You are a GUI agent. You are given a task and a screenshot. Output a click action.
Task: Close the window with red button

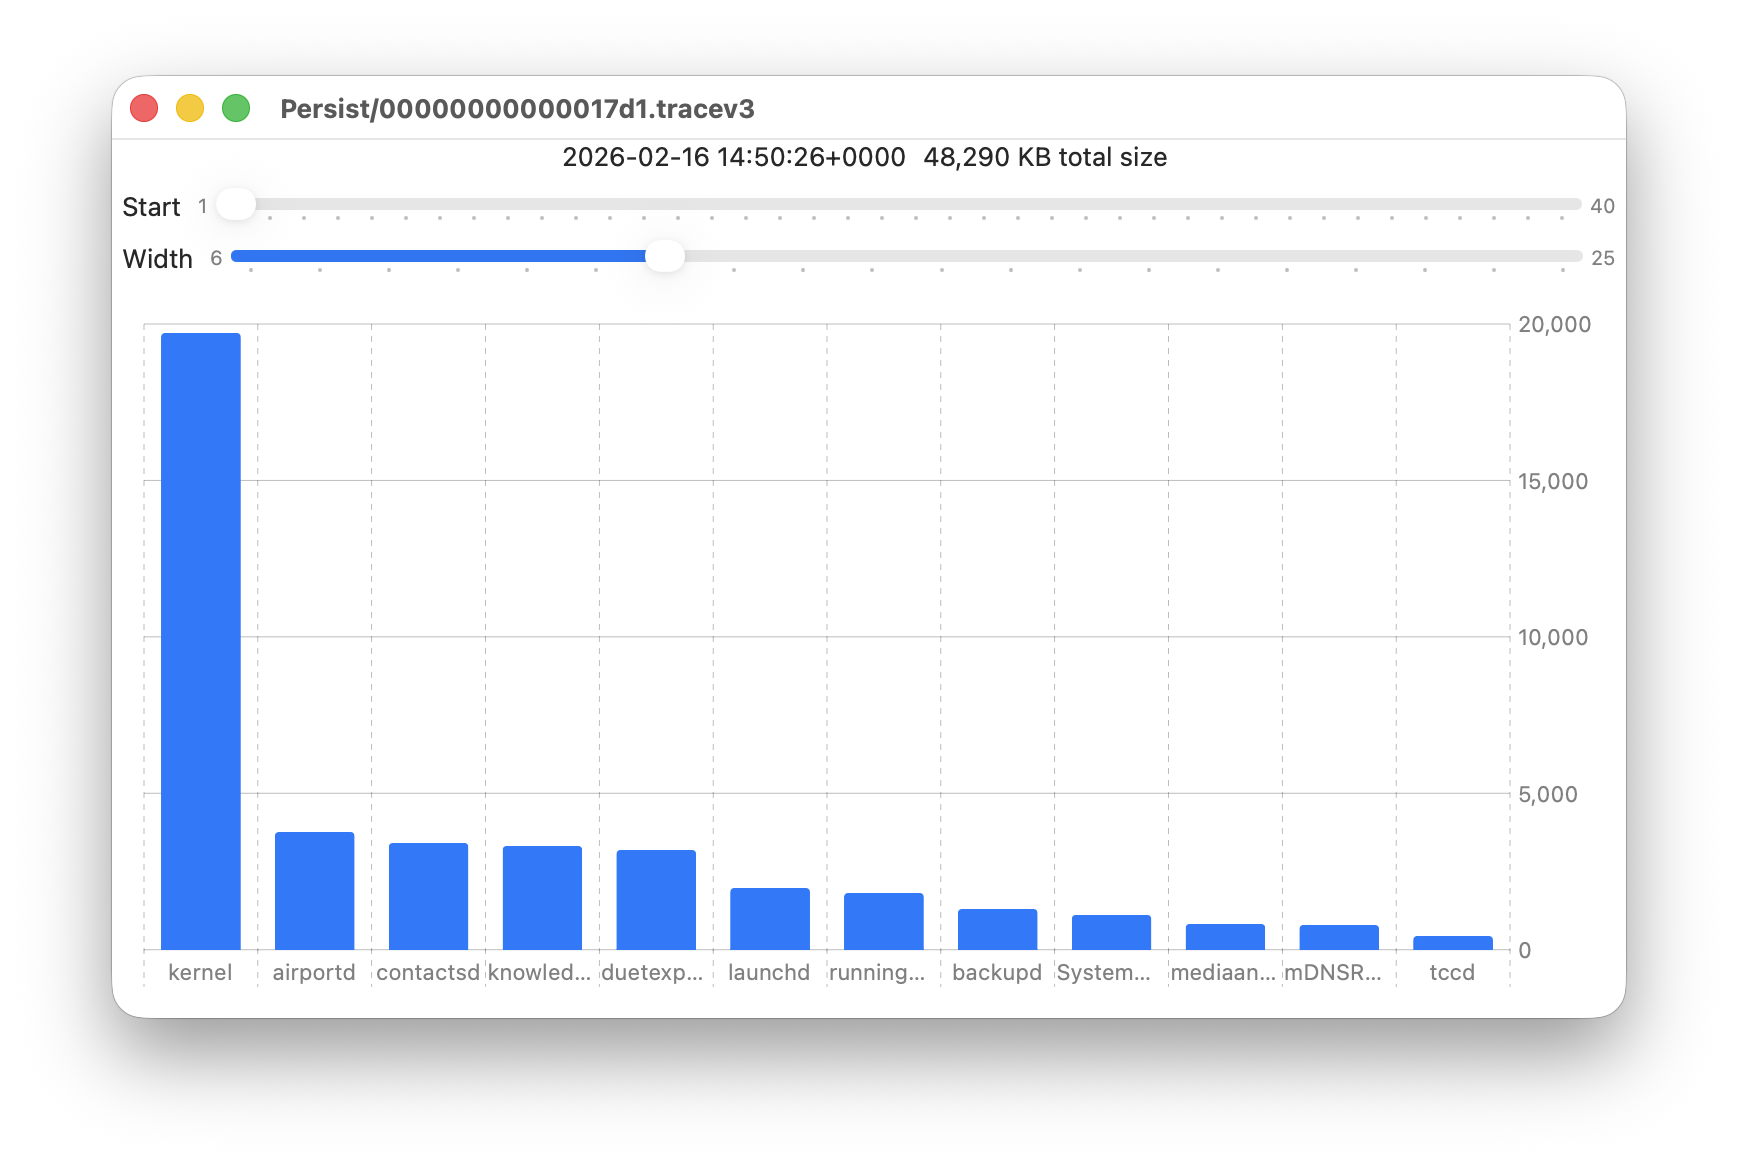pos(144,108)
